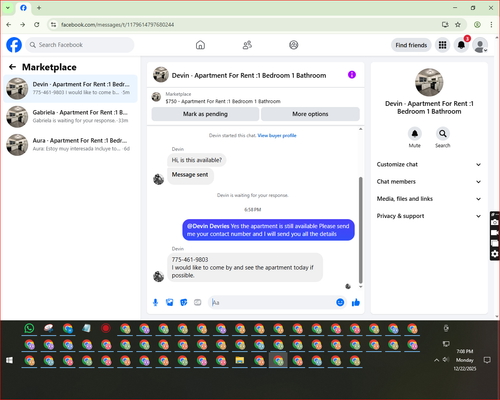Screen dimensions: 500x400
Task: Click the settings gear on side toolbar
Action: tap(495, 254)
